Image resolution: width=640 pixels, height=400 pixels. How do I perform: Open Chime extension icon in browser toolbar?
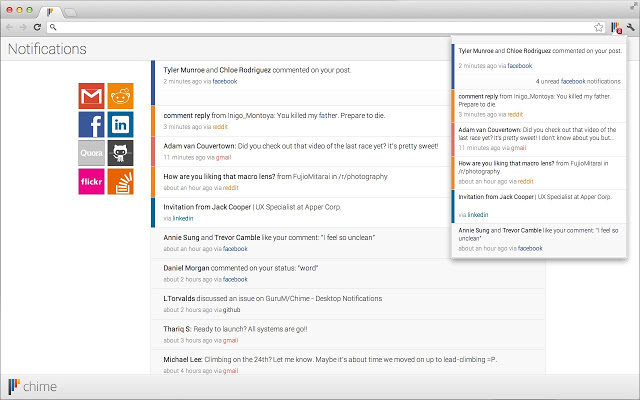tap(616, 28)
